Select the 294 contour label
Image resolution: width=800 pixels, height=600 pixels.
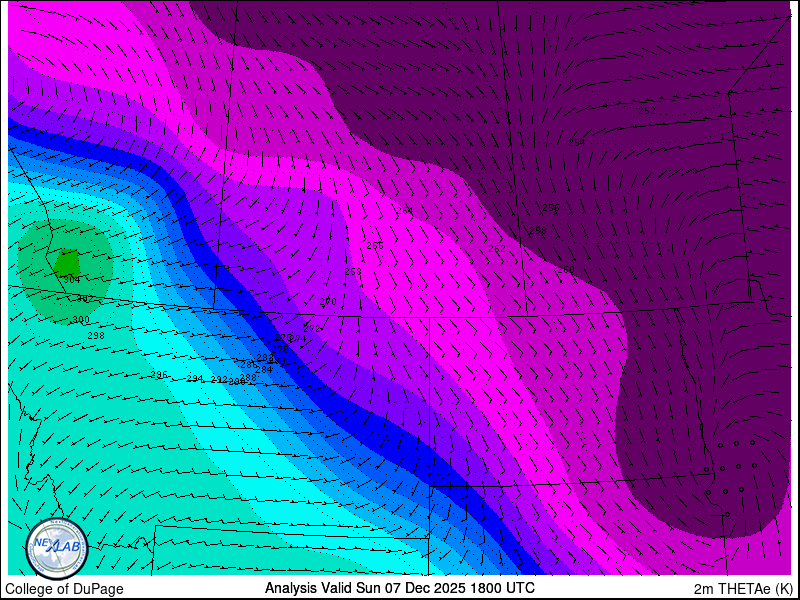195,379
